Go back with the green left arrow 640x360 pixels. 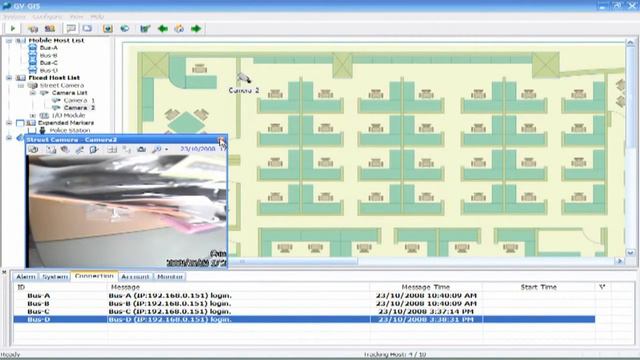click(x=162, y=29)
